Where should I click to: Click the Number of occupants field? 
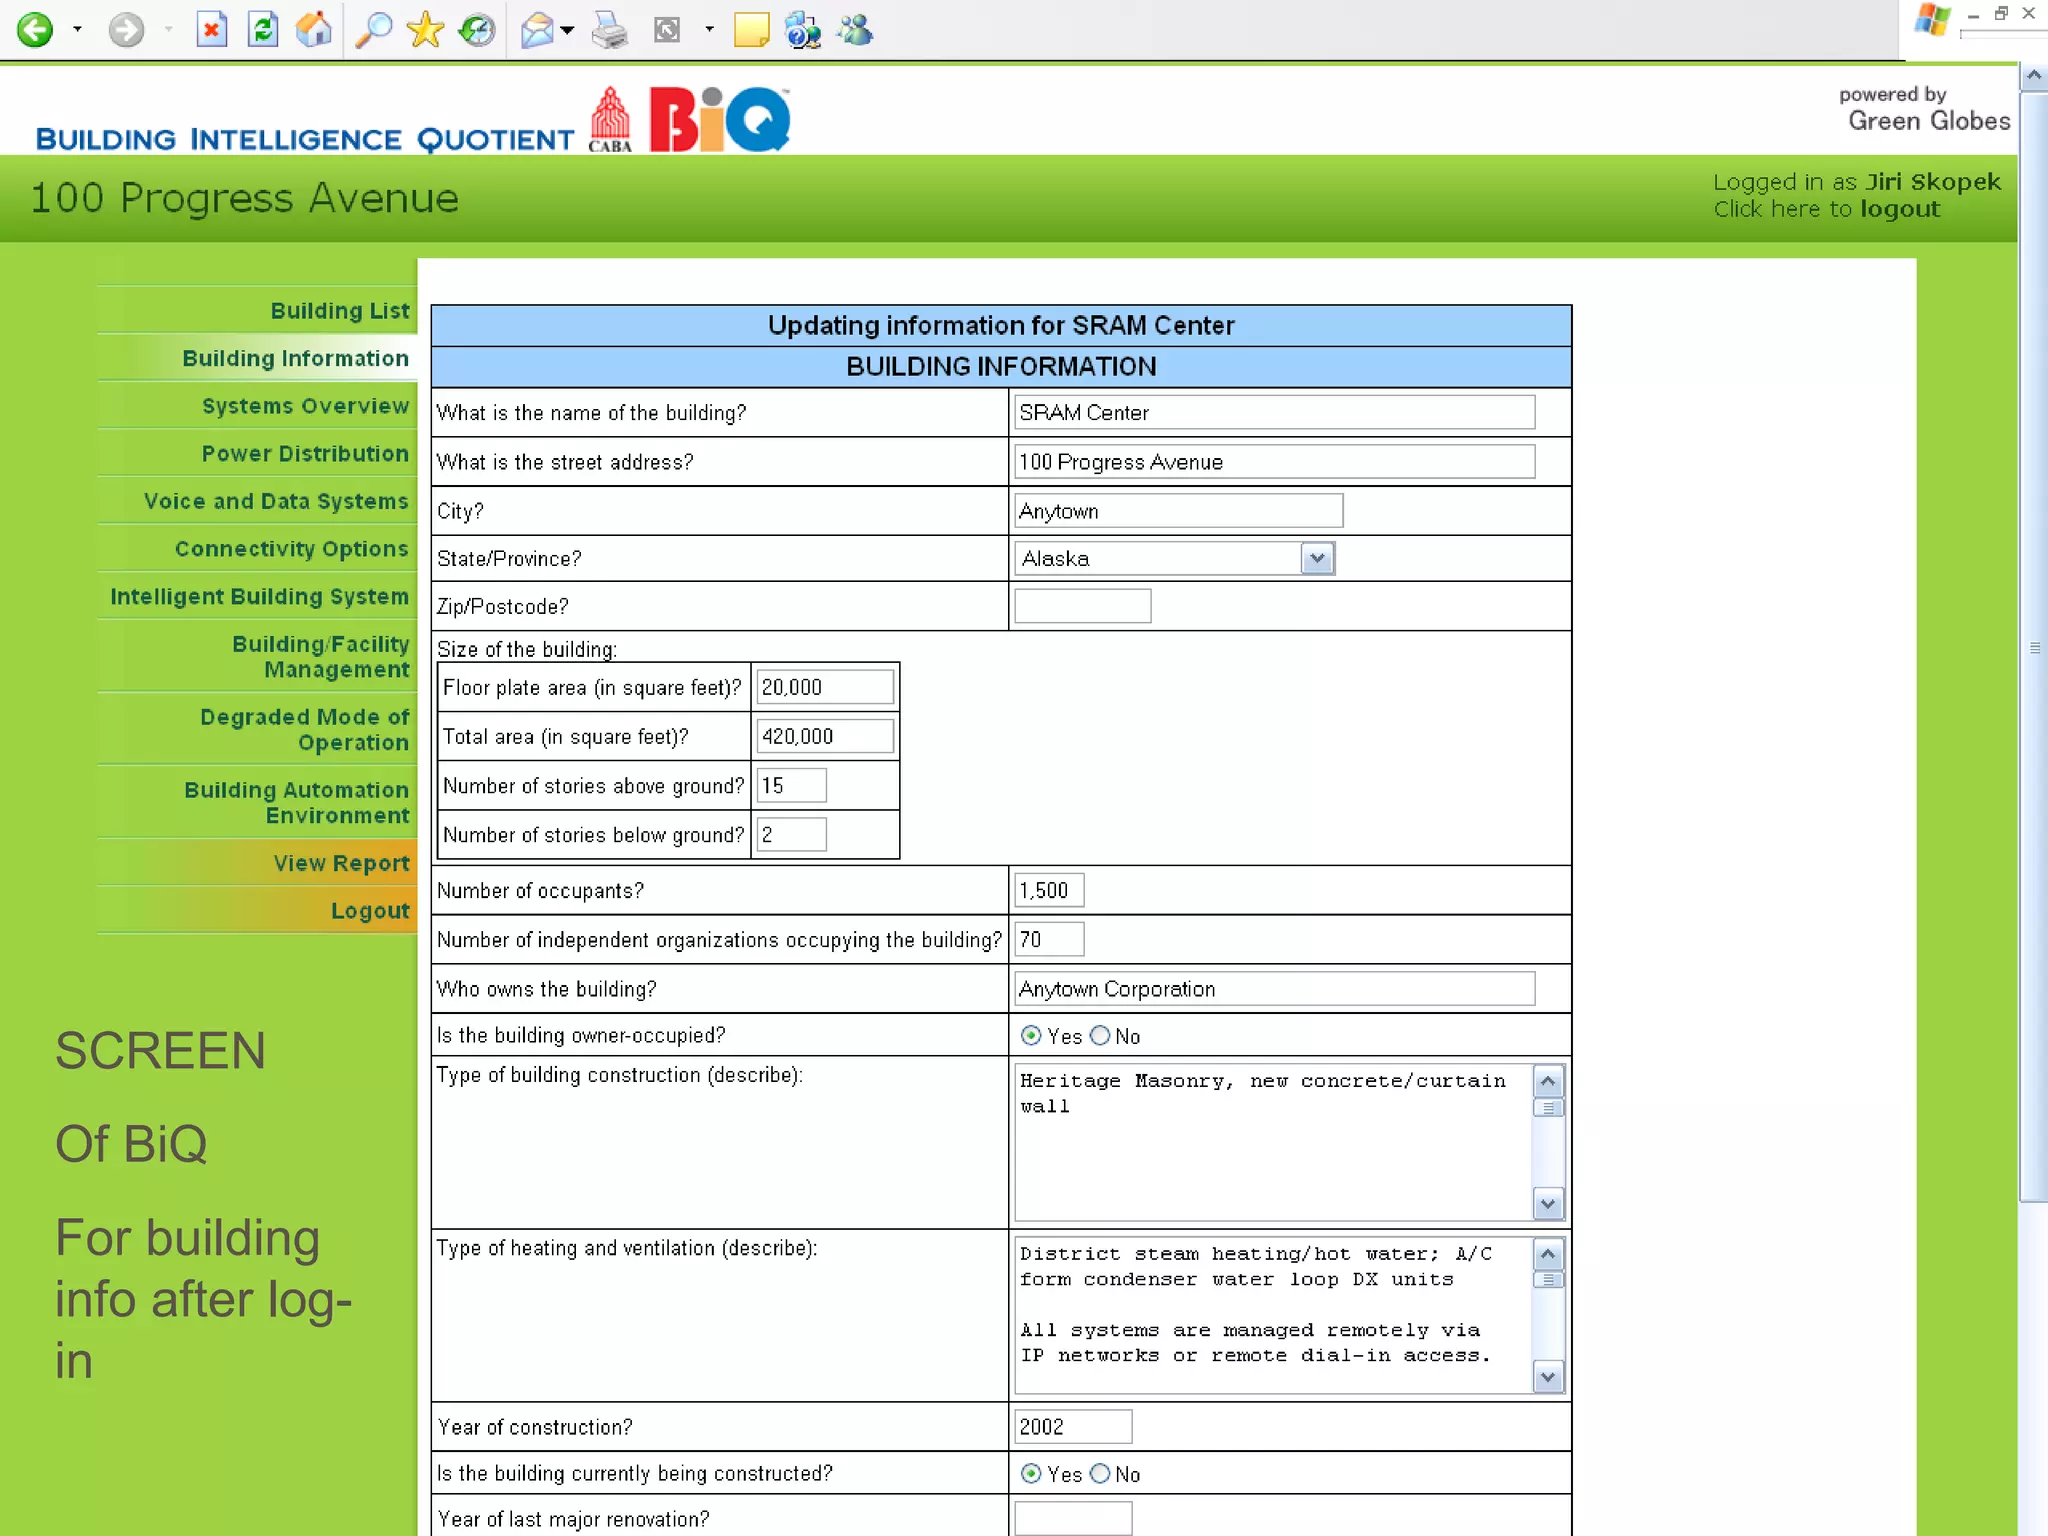coord(1049,890)
